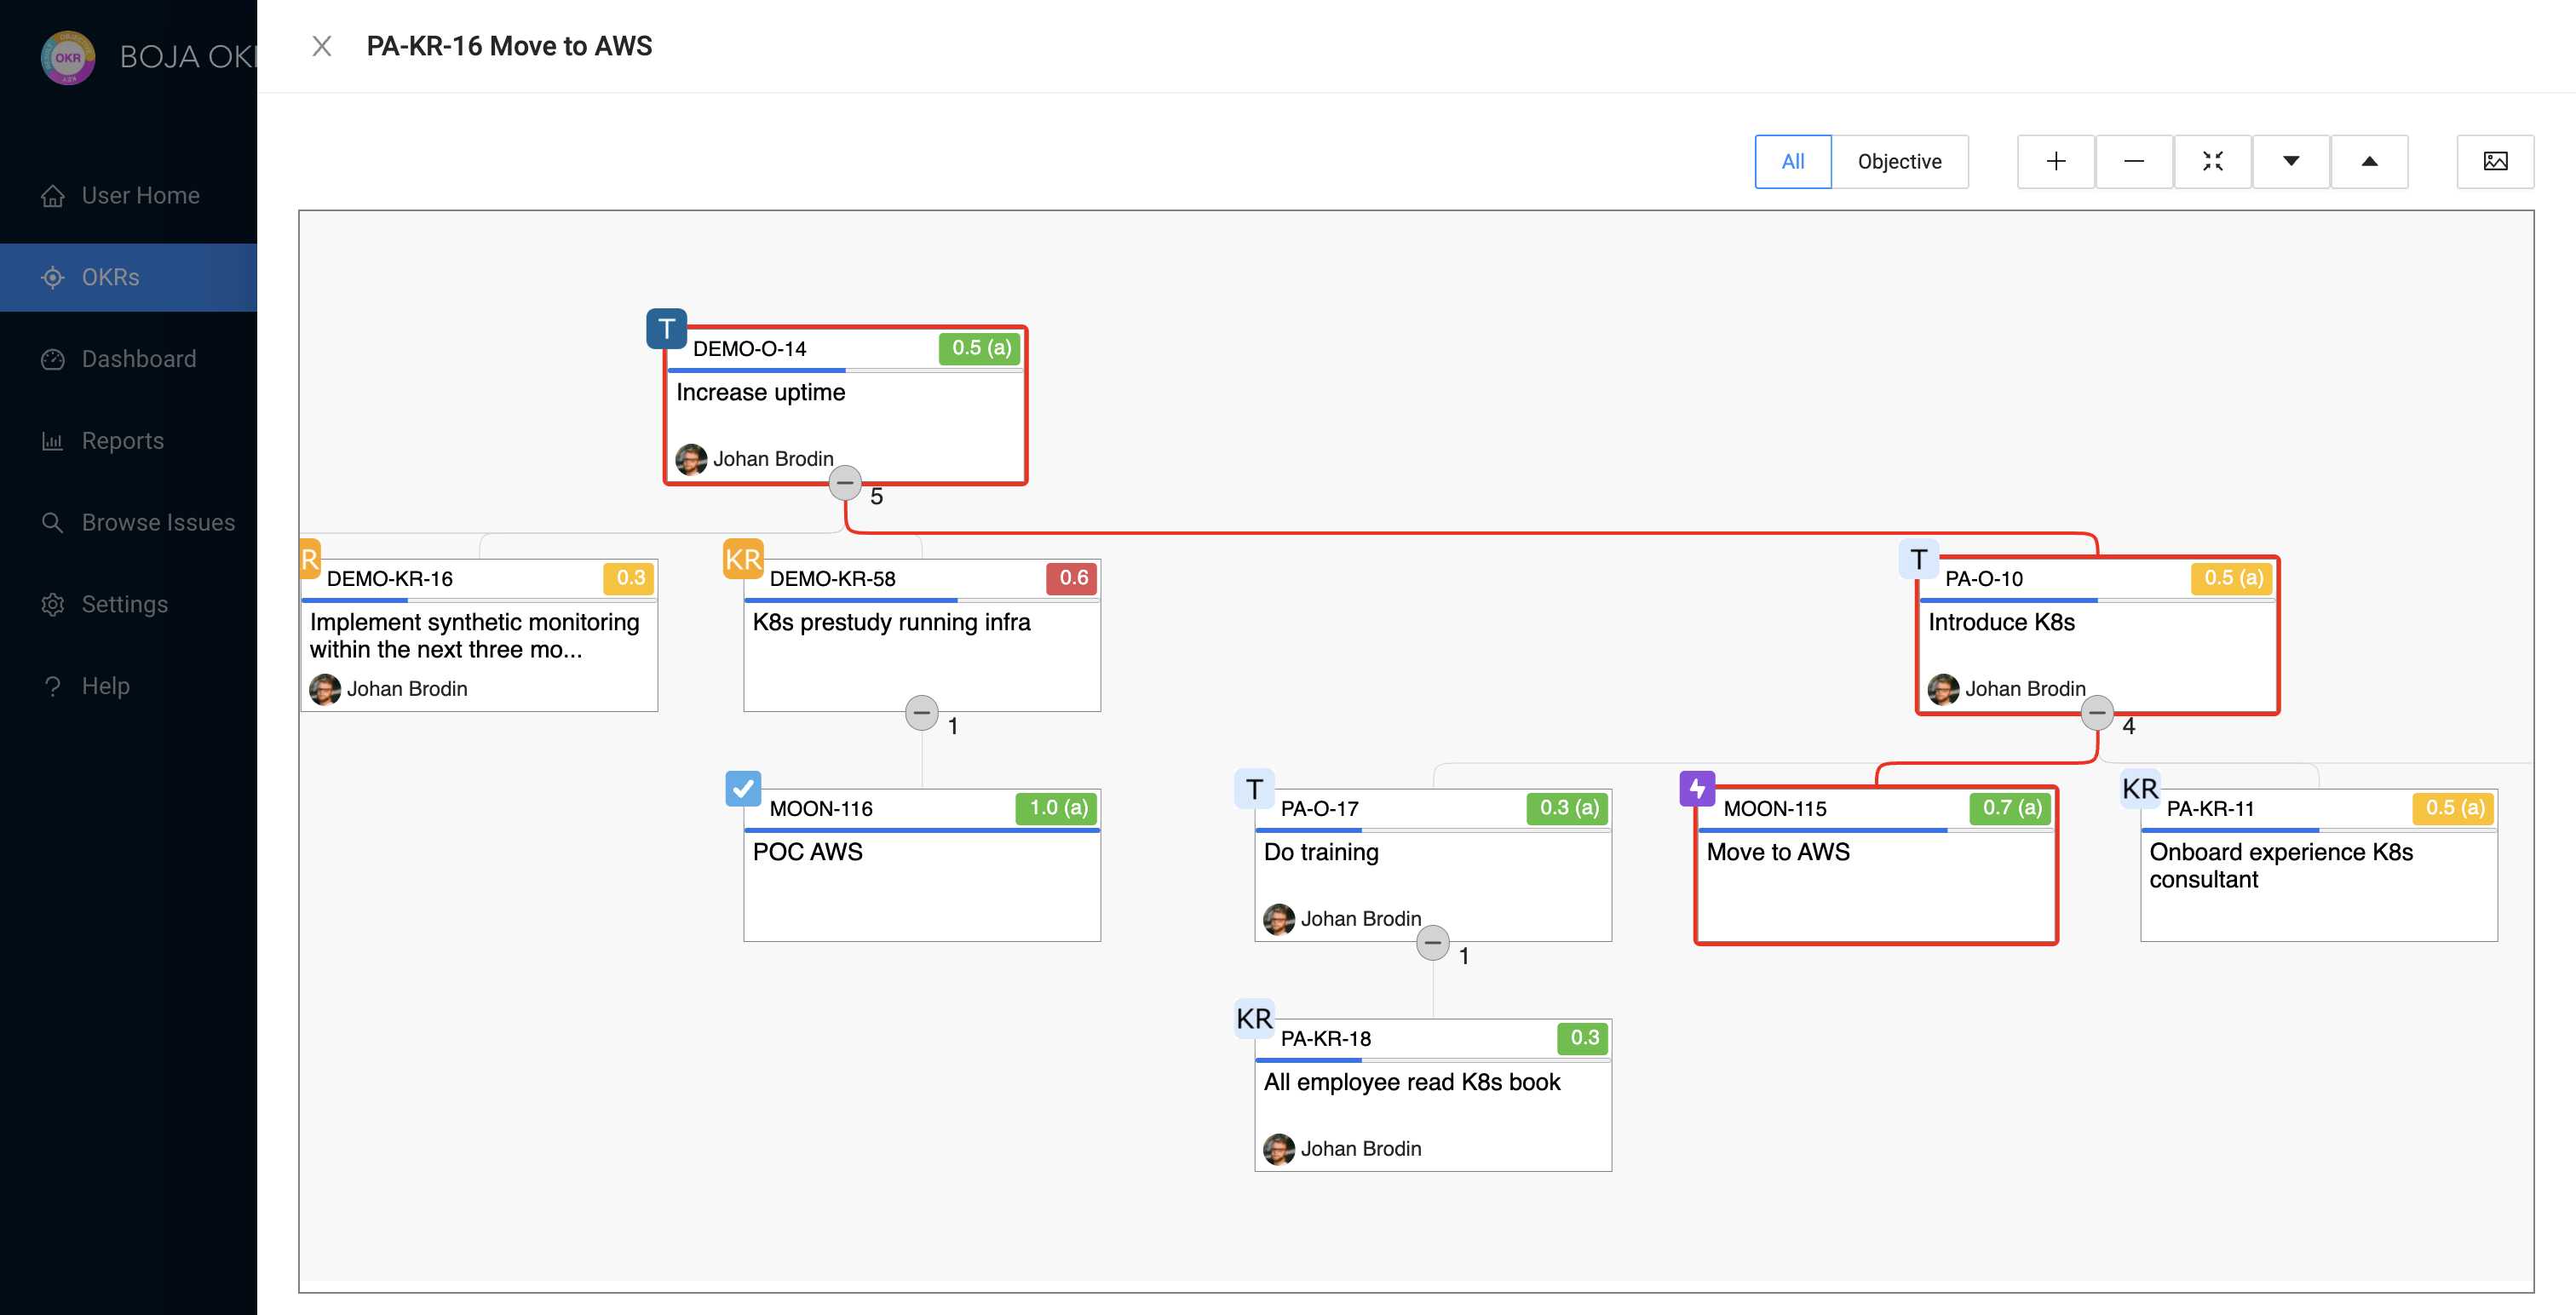2576x1315 pixels.
Task: Switch filter to Objective
Action: [x=1899, y=161]
